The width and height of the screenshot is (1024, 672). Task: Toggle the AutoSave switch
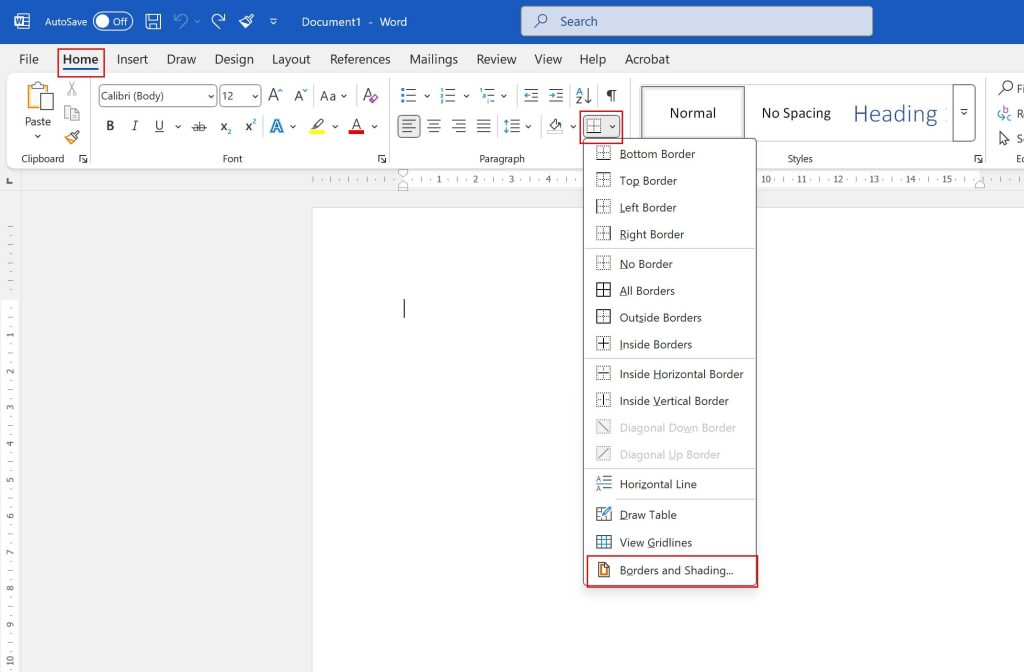click(112, 21)
